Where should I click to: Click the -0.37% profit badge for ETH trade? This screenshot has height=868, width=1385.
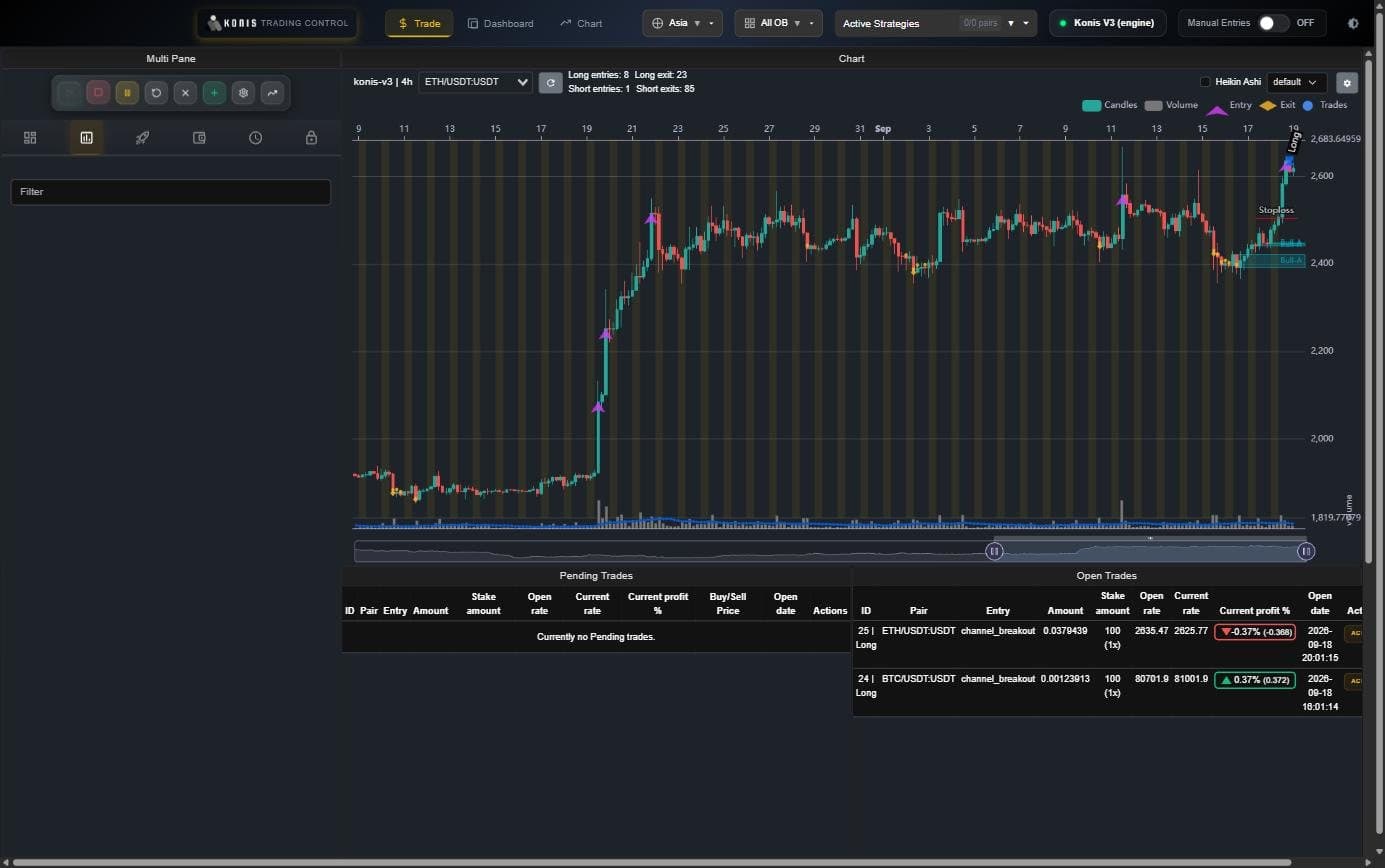pos(1254,632)
